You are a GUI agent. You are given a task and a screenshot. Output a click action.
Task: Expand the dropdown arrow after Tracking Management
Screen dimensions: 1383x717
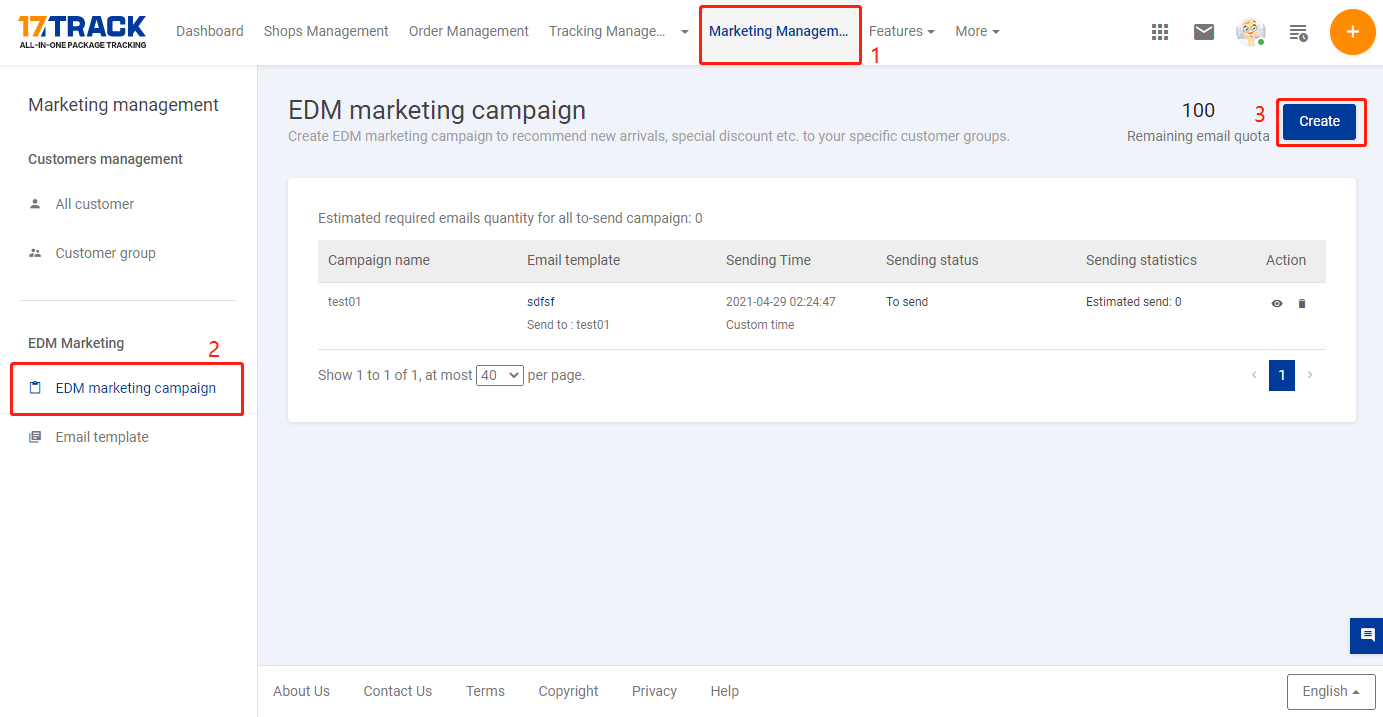click(685, 32)
